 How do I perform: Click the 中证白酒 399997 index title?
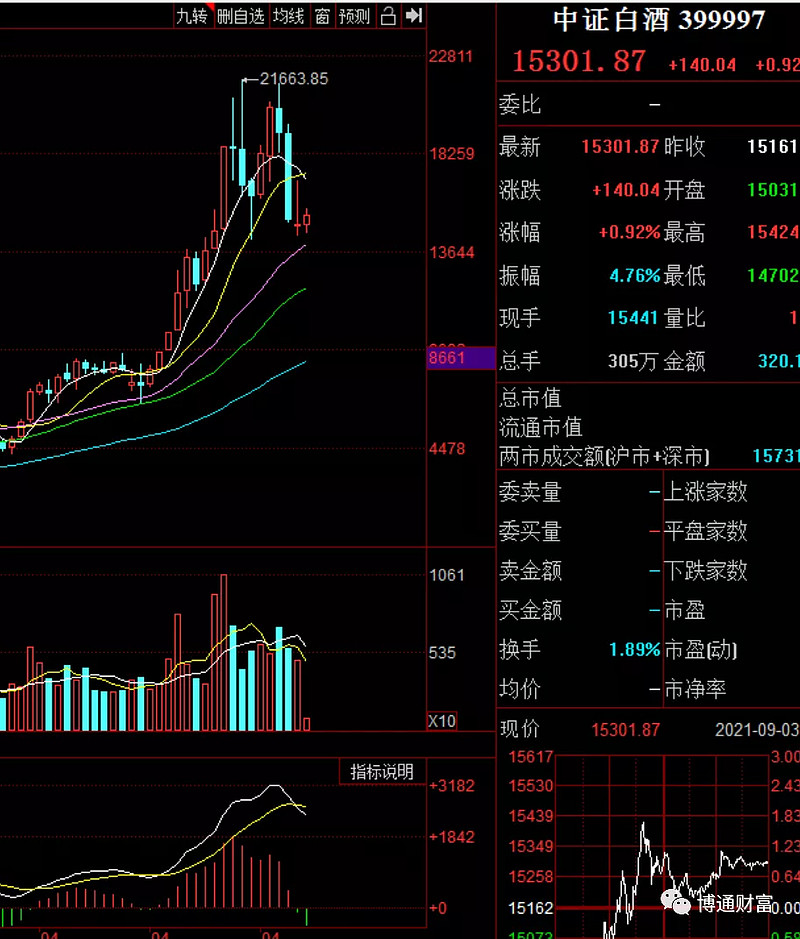point(655,20)
